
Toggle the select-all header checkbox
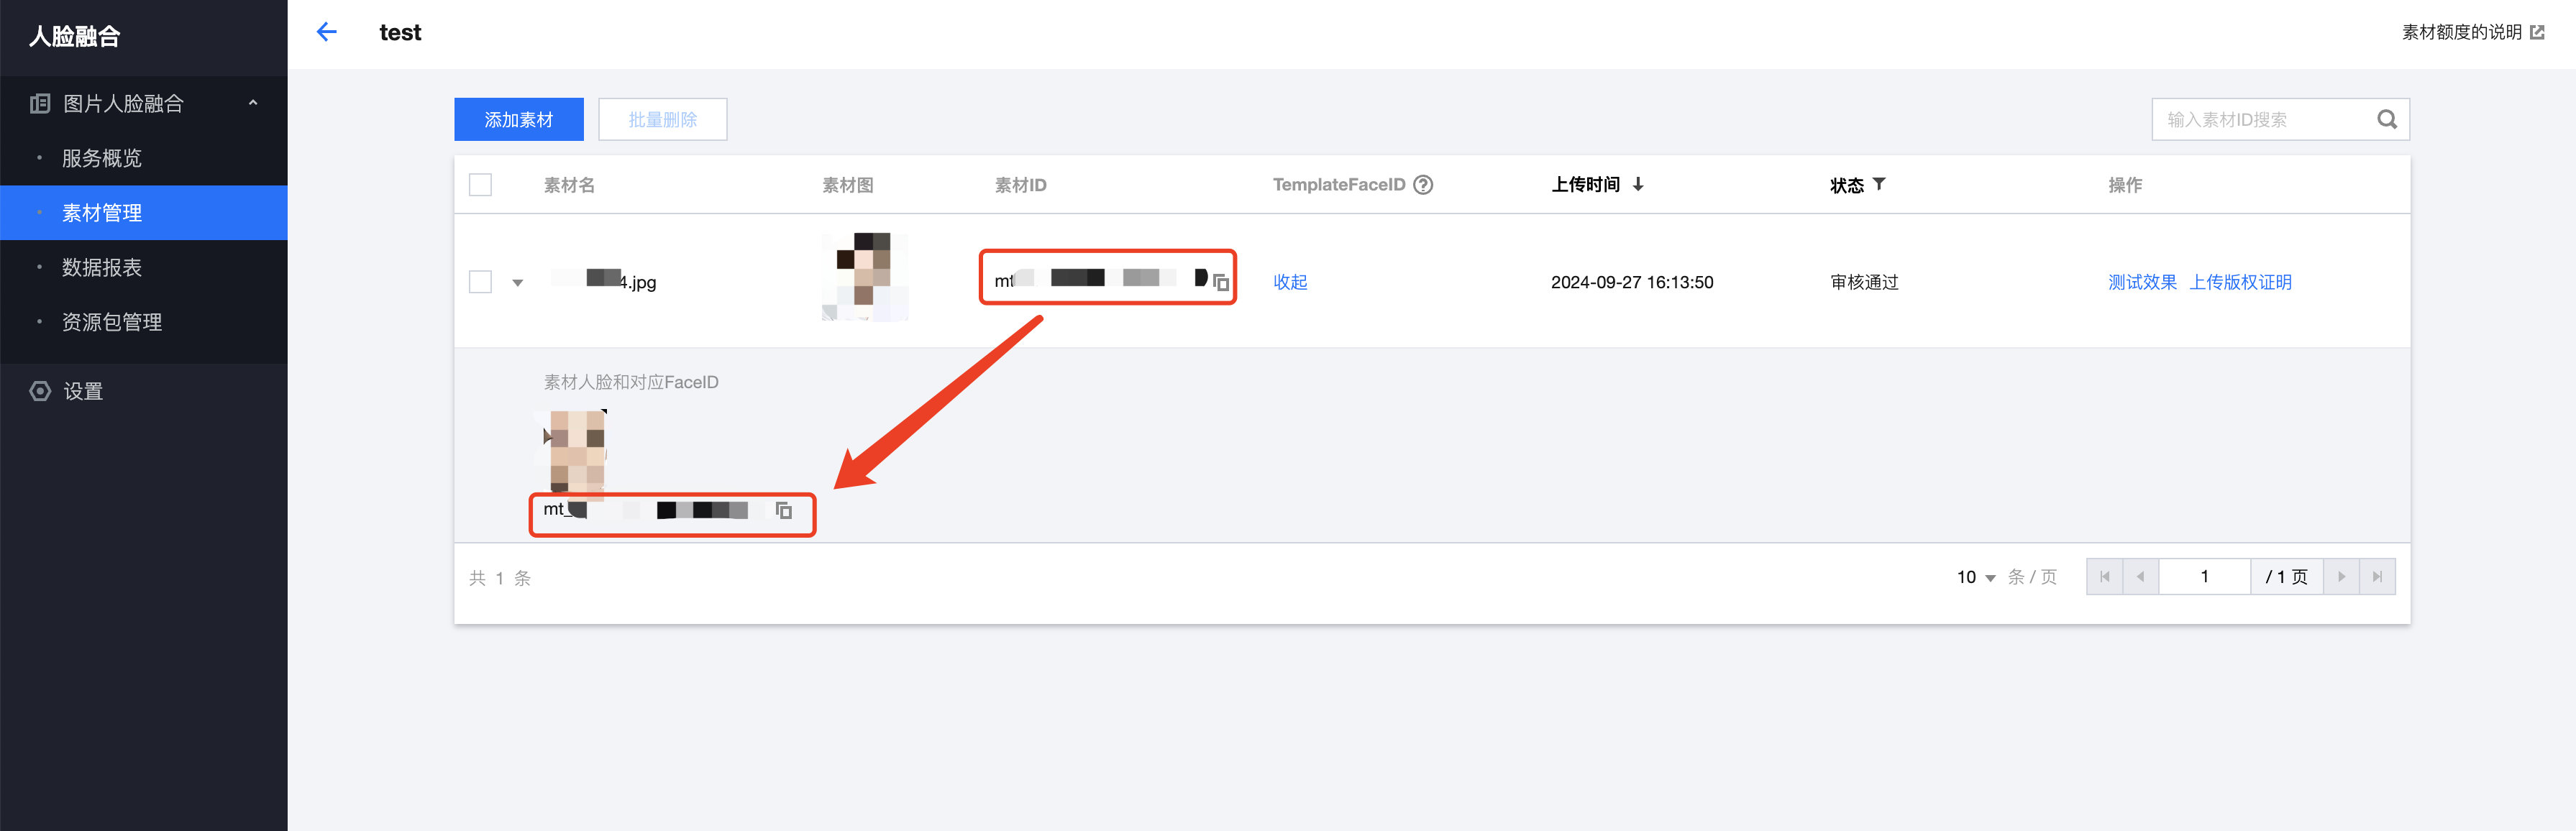pos(480,185)
